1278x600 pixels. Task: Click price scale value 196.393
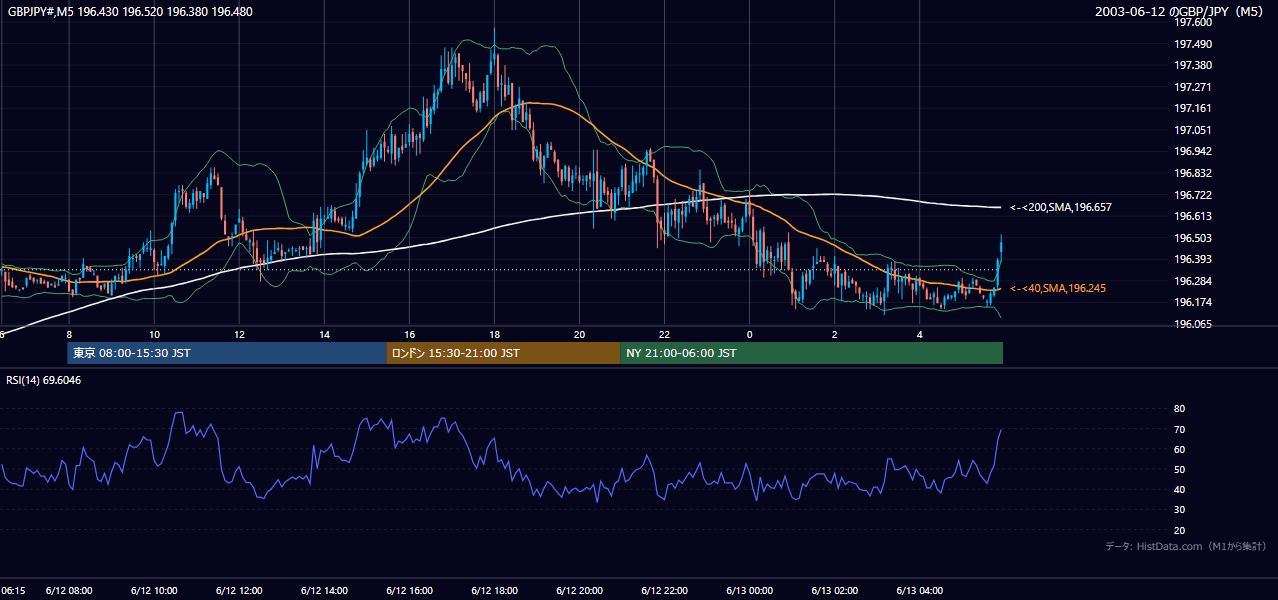pos(1193,259)
